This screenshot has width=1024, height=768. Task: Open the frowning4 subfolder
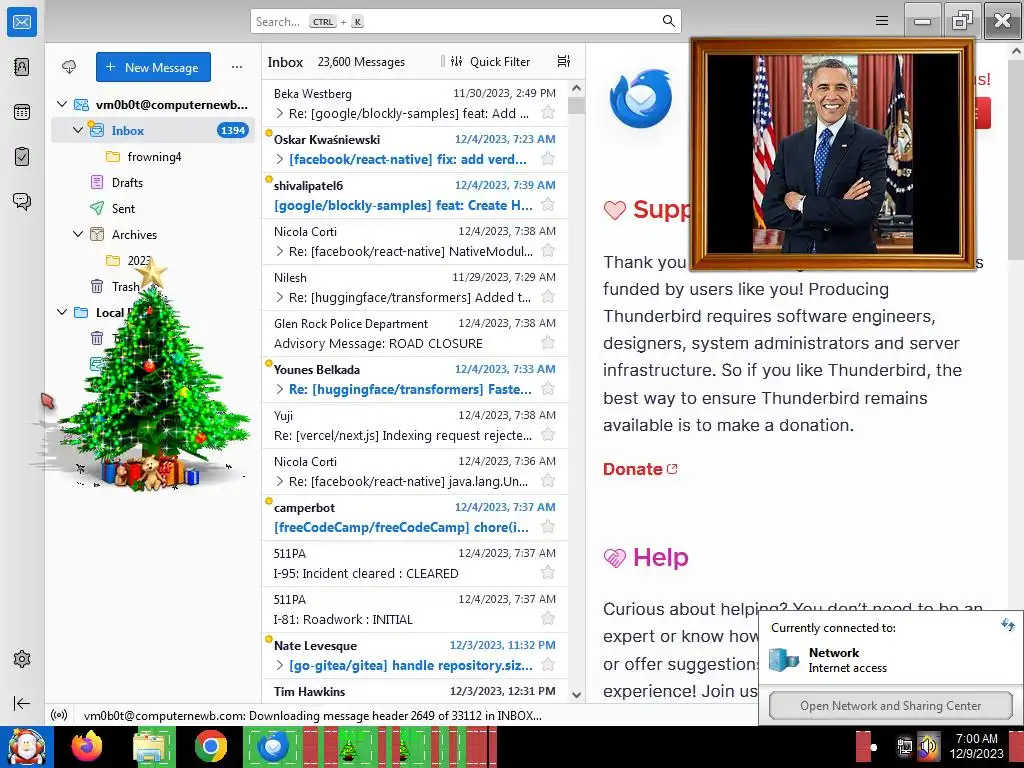click(x=153, y=157)
